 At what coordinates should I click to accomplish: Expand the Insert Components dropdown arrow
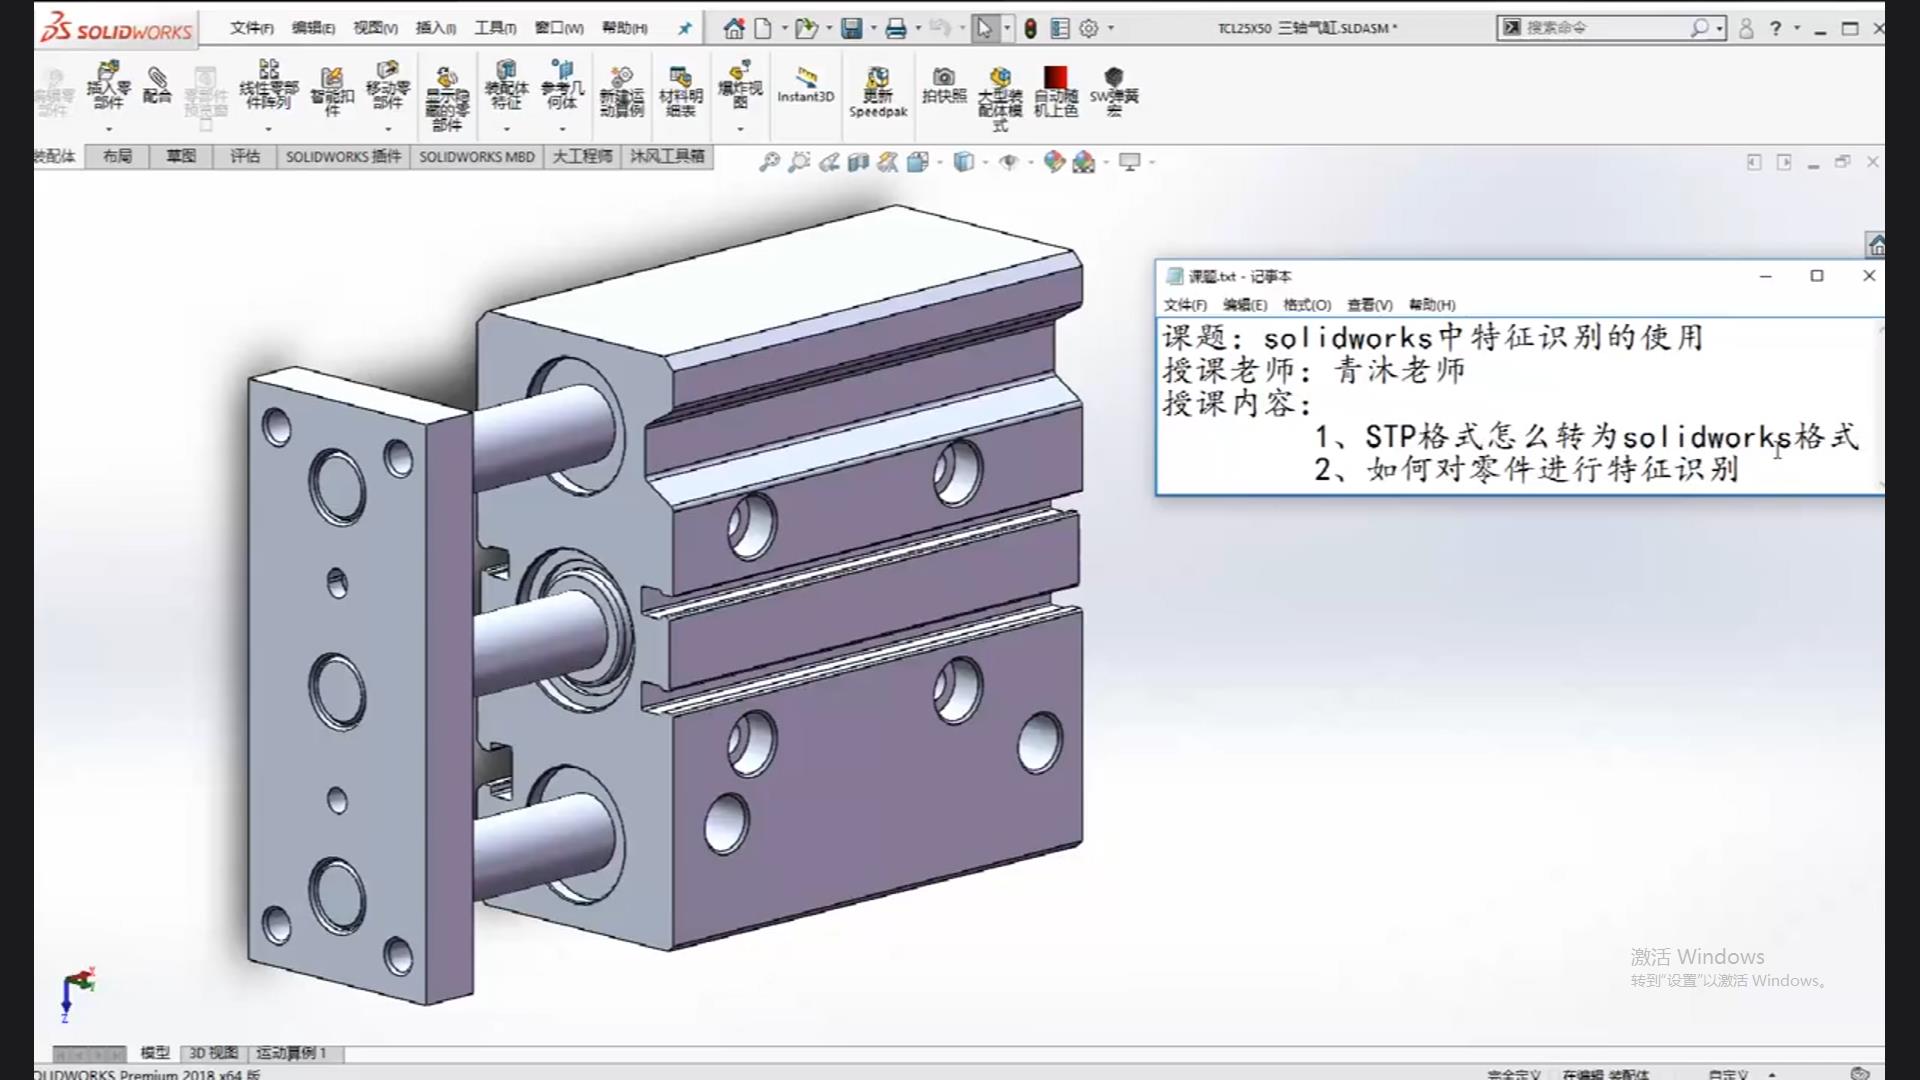[108, 129]
